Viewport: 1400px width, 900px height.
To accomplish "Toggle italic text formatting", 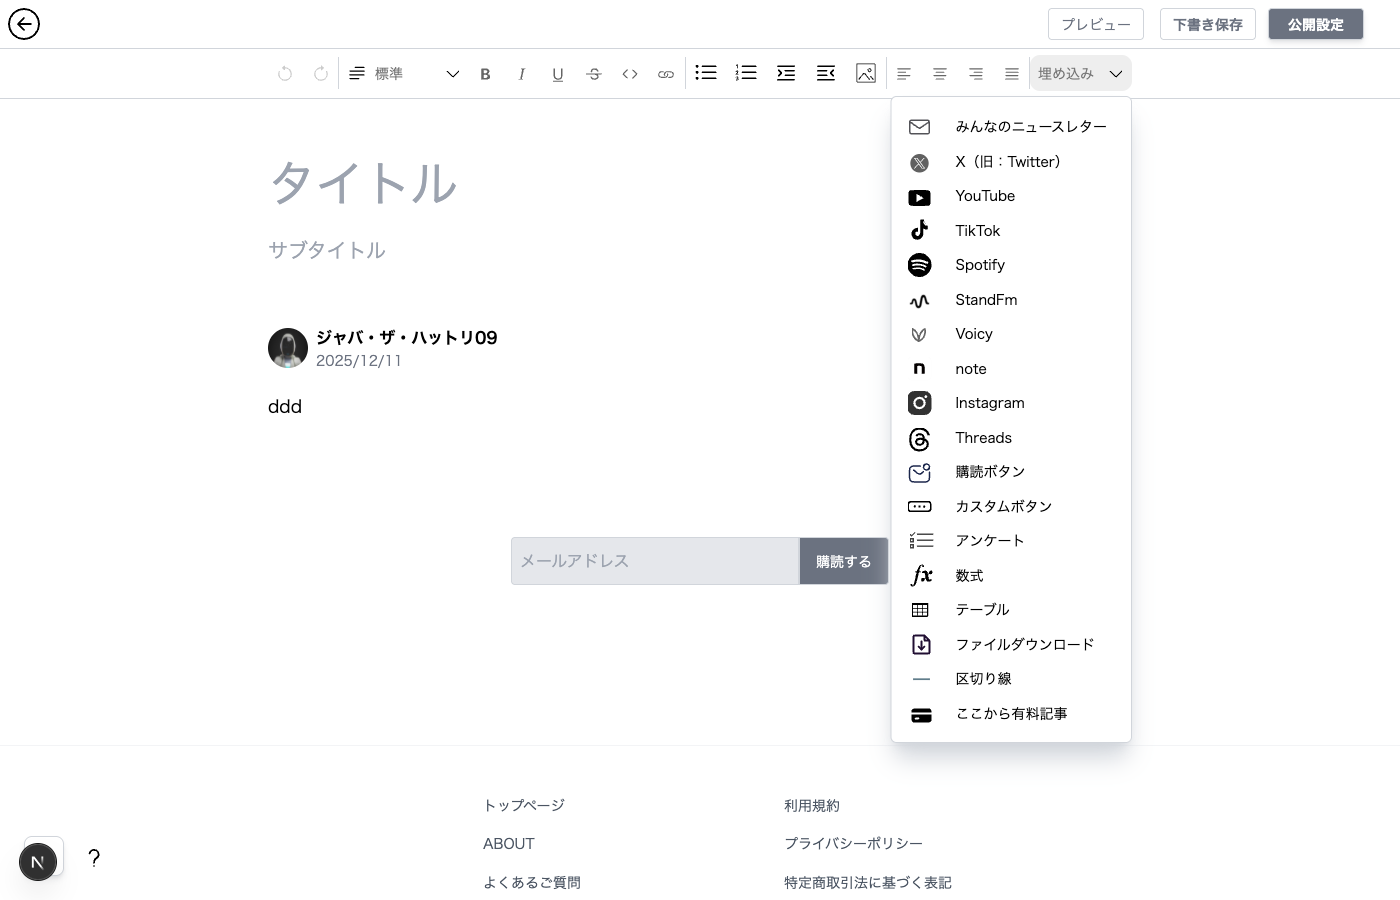I will [521, 74].
